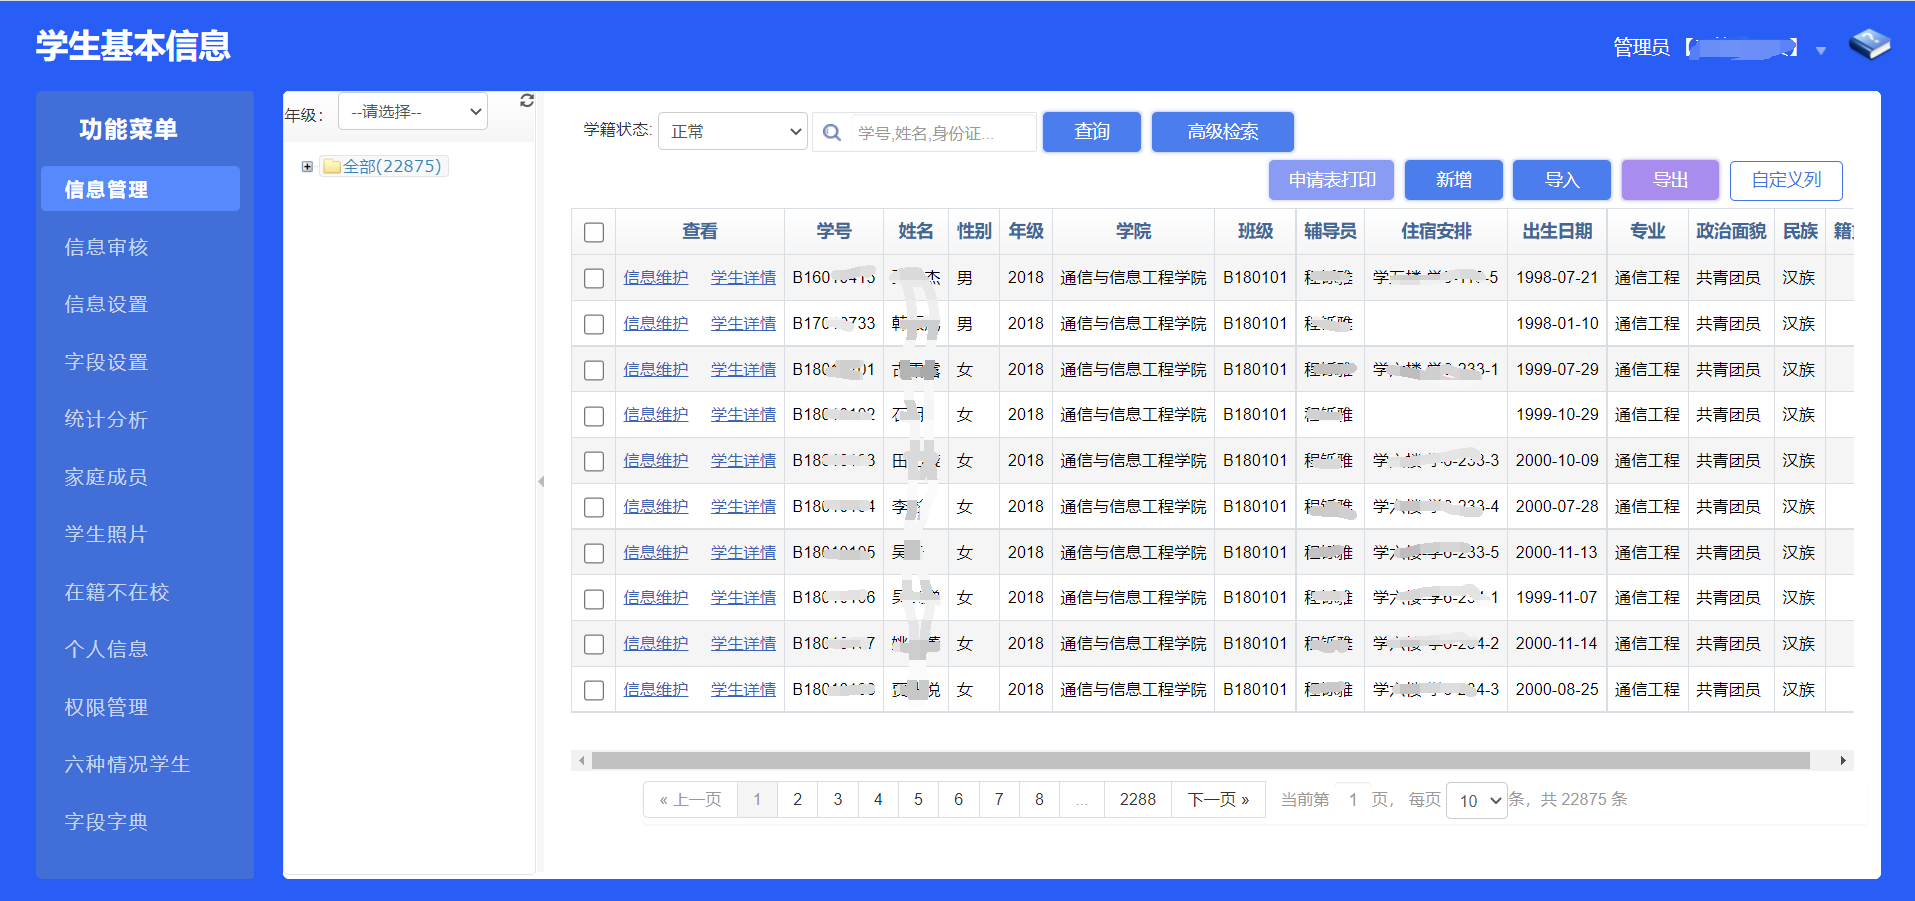Viewport: 1915px width, 901px height.
Task: Select 信息管理 in the function menu
Action: tap(140, 189)
